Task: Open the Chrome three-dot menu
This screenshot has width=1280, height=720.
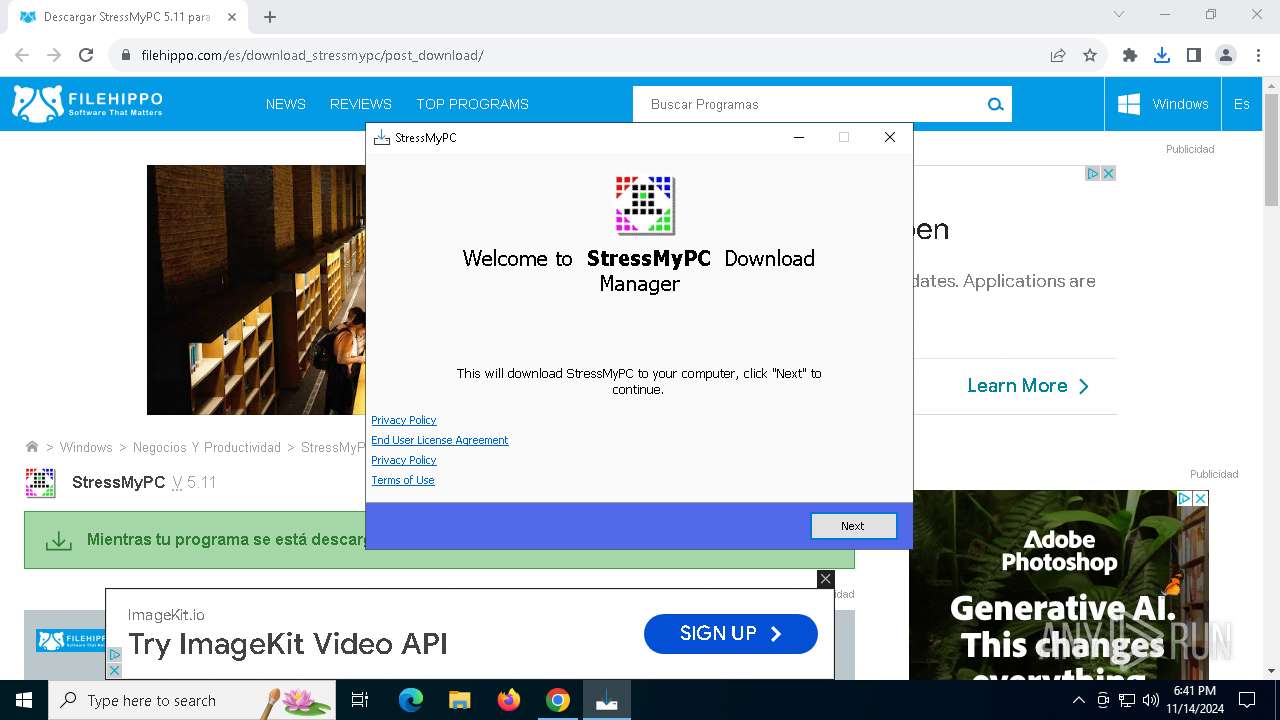Action: coord(1258,55)
